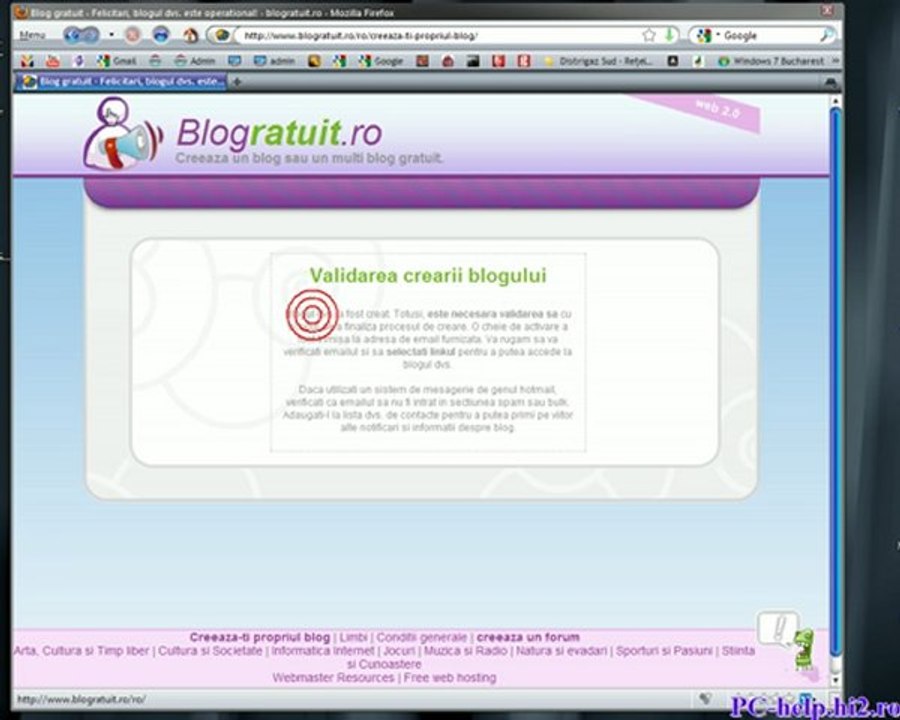Open a new tab with plus button
The width and height of the screenshot is (900, 720).
236,82
